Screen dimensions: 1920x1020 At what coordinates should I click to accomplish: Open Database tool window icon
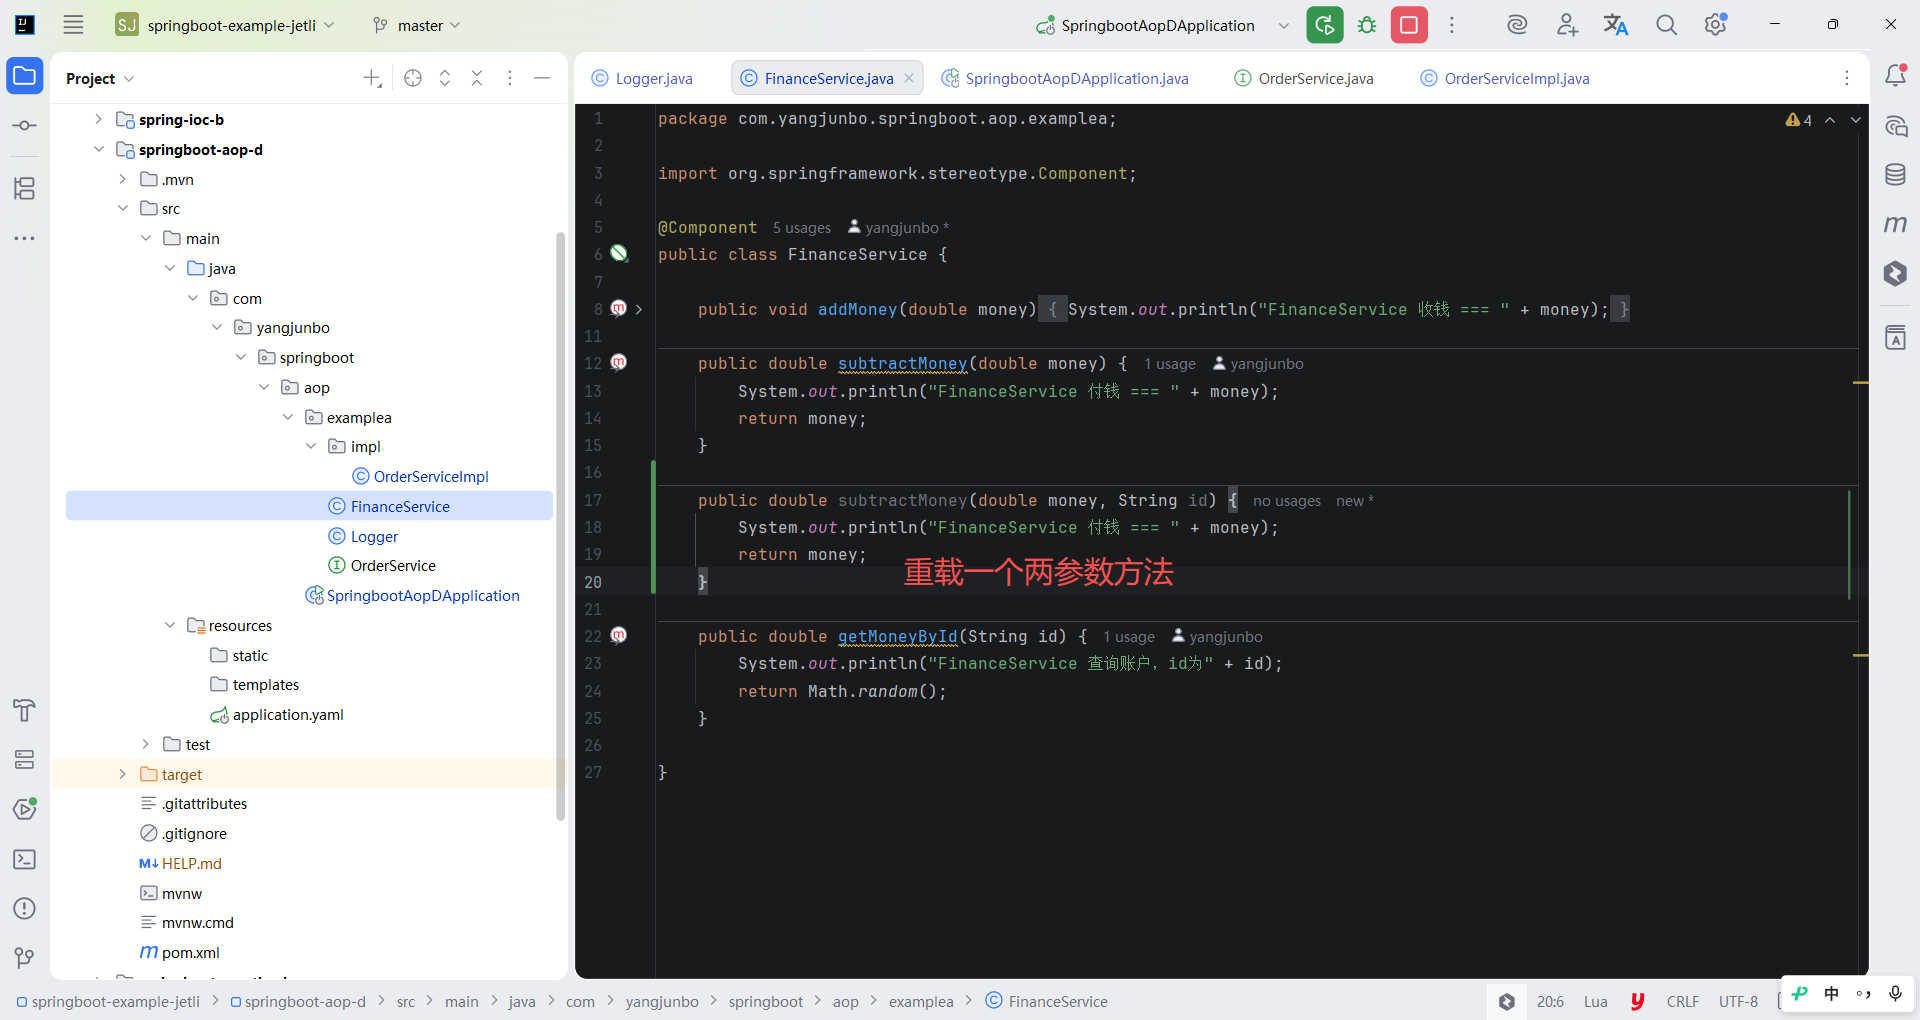pyautogui.click(x=1895, y=175)
